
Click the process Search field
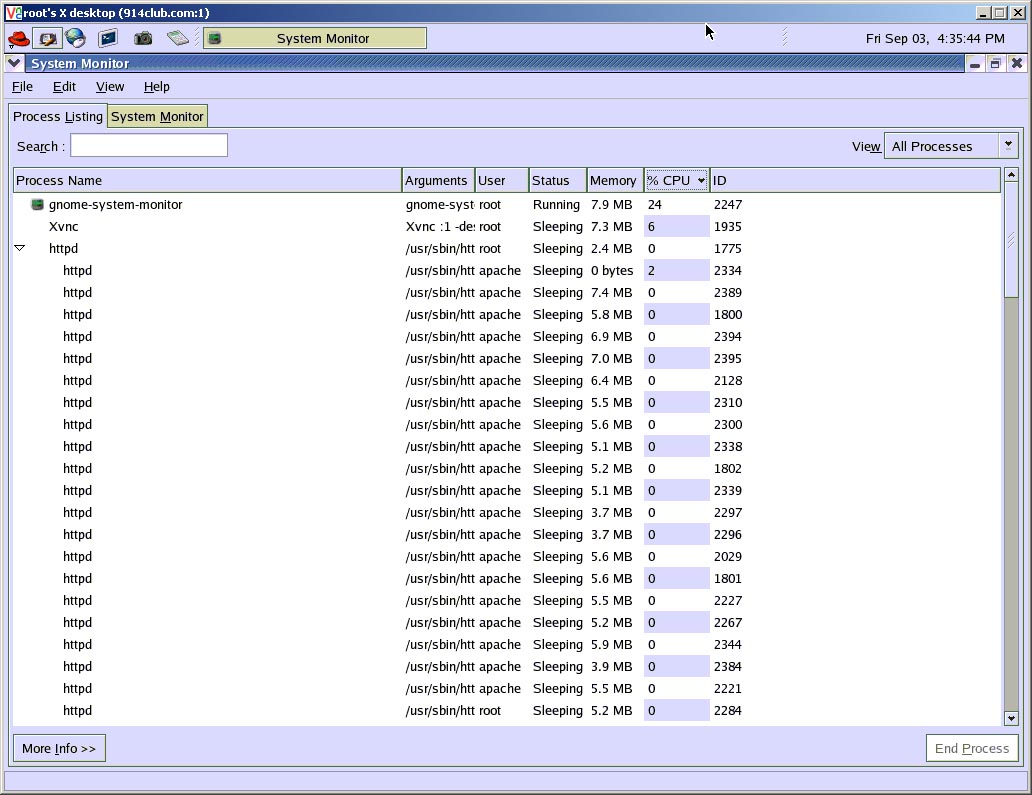click(x=149, y=145)
